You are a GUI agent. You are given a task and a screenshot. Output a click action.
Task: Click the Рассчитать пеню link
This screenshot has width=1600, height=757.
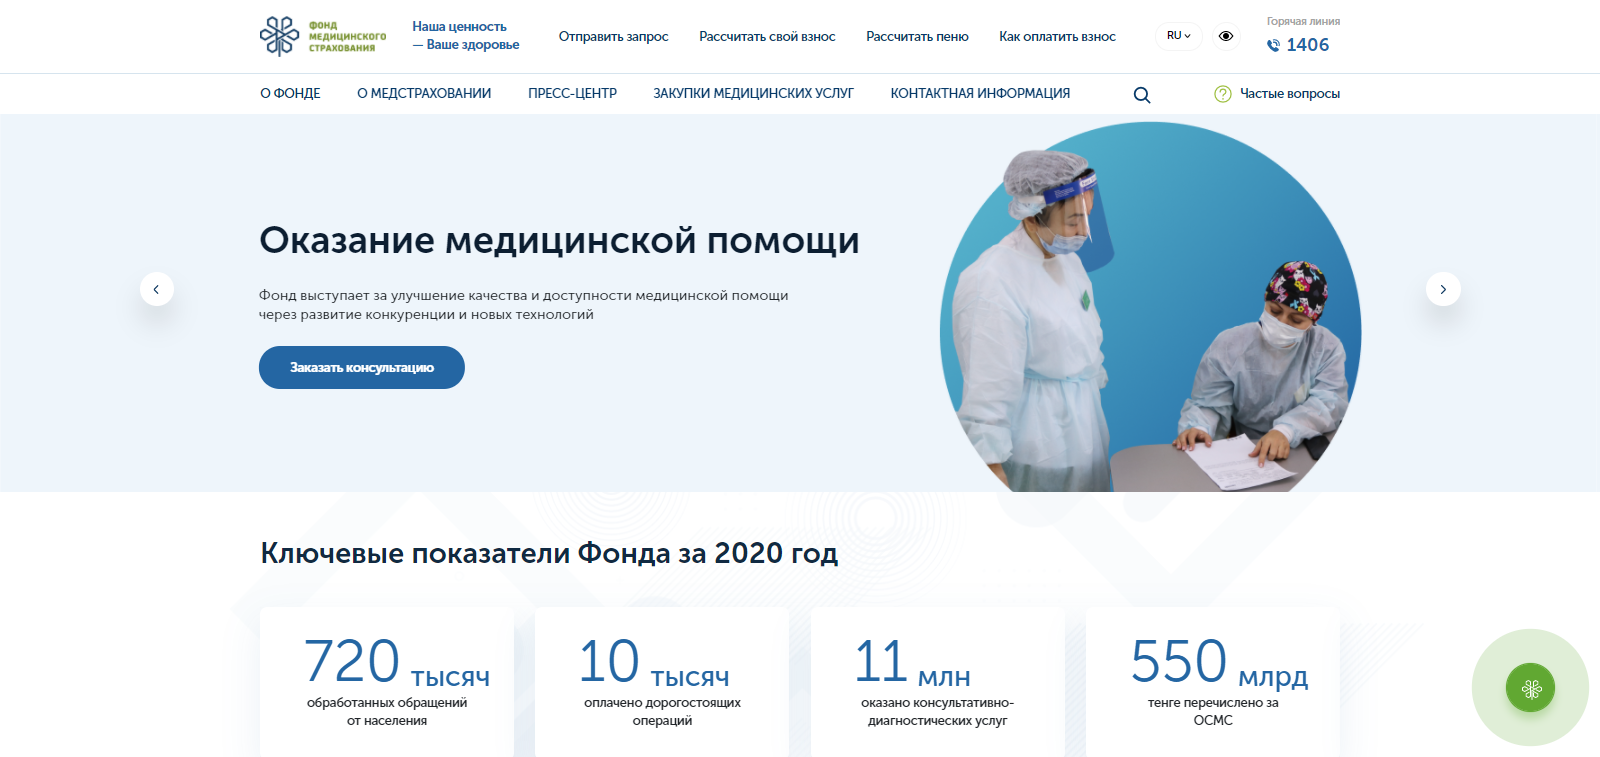tap(917, 36)
